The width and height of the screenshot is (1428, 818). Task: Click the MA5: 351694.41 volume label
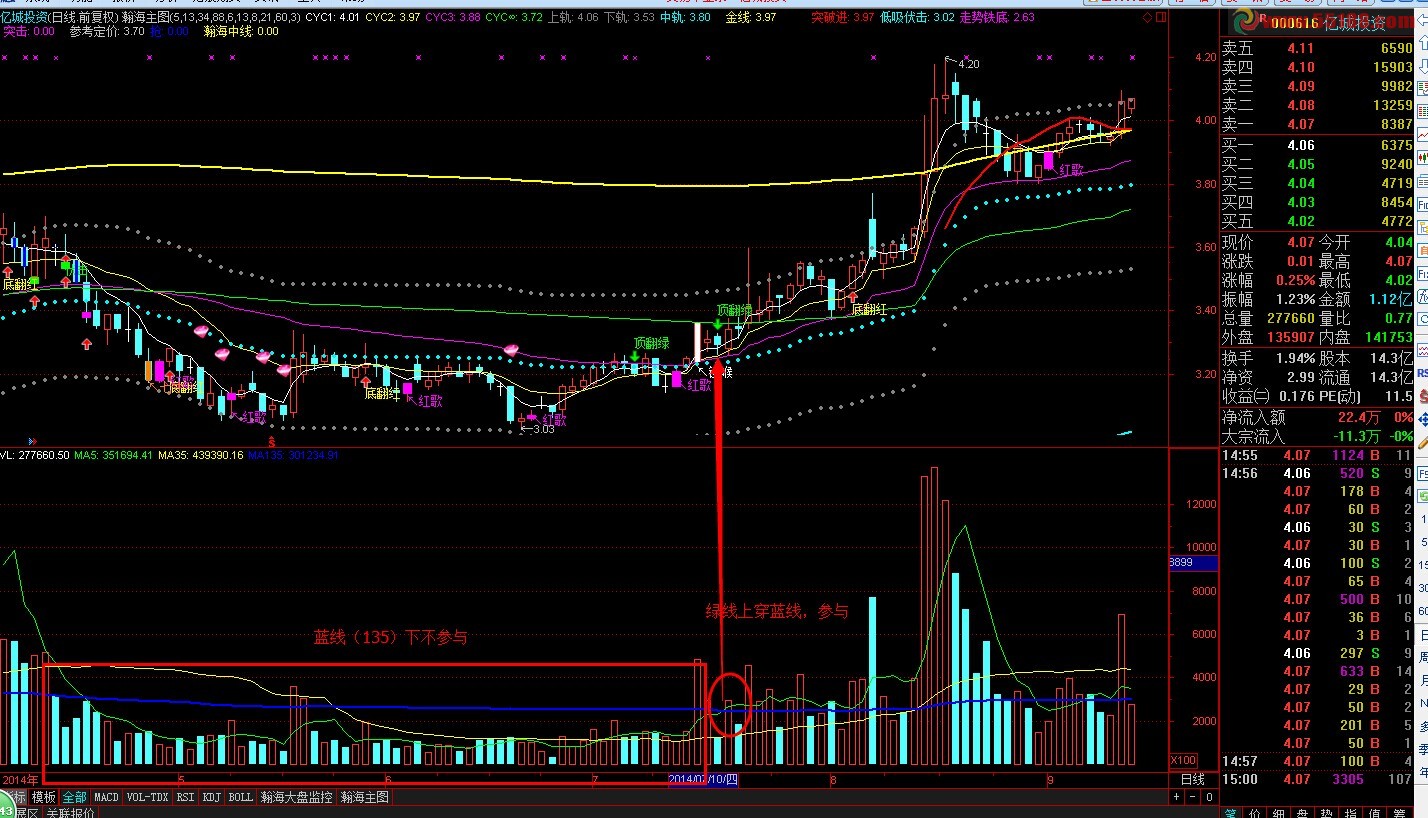pos(115,455)
